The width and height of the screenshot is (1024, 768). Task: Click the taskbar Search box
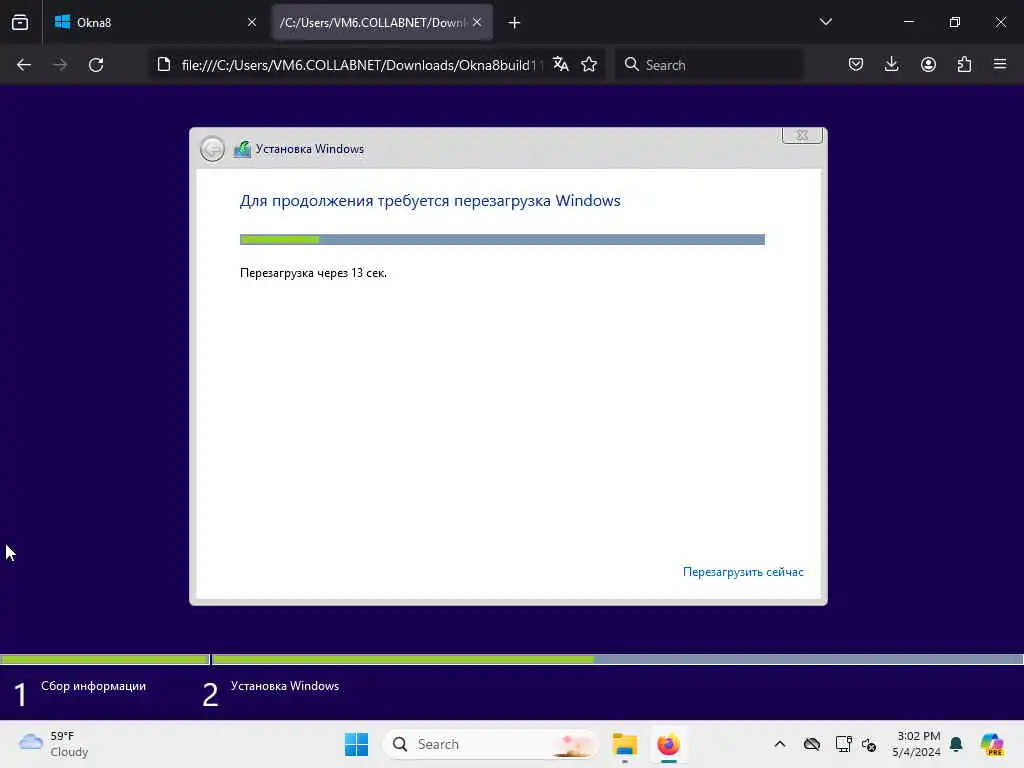click(x=491, y=744)
